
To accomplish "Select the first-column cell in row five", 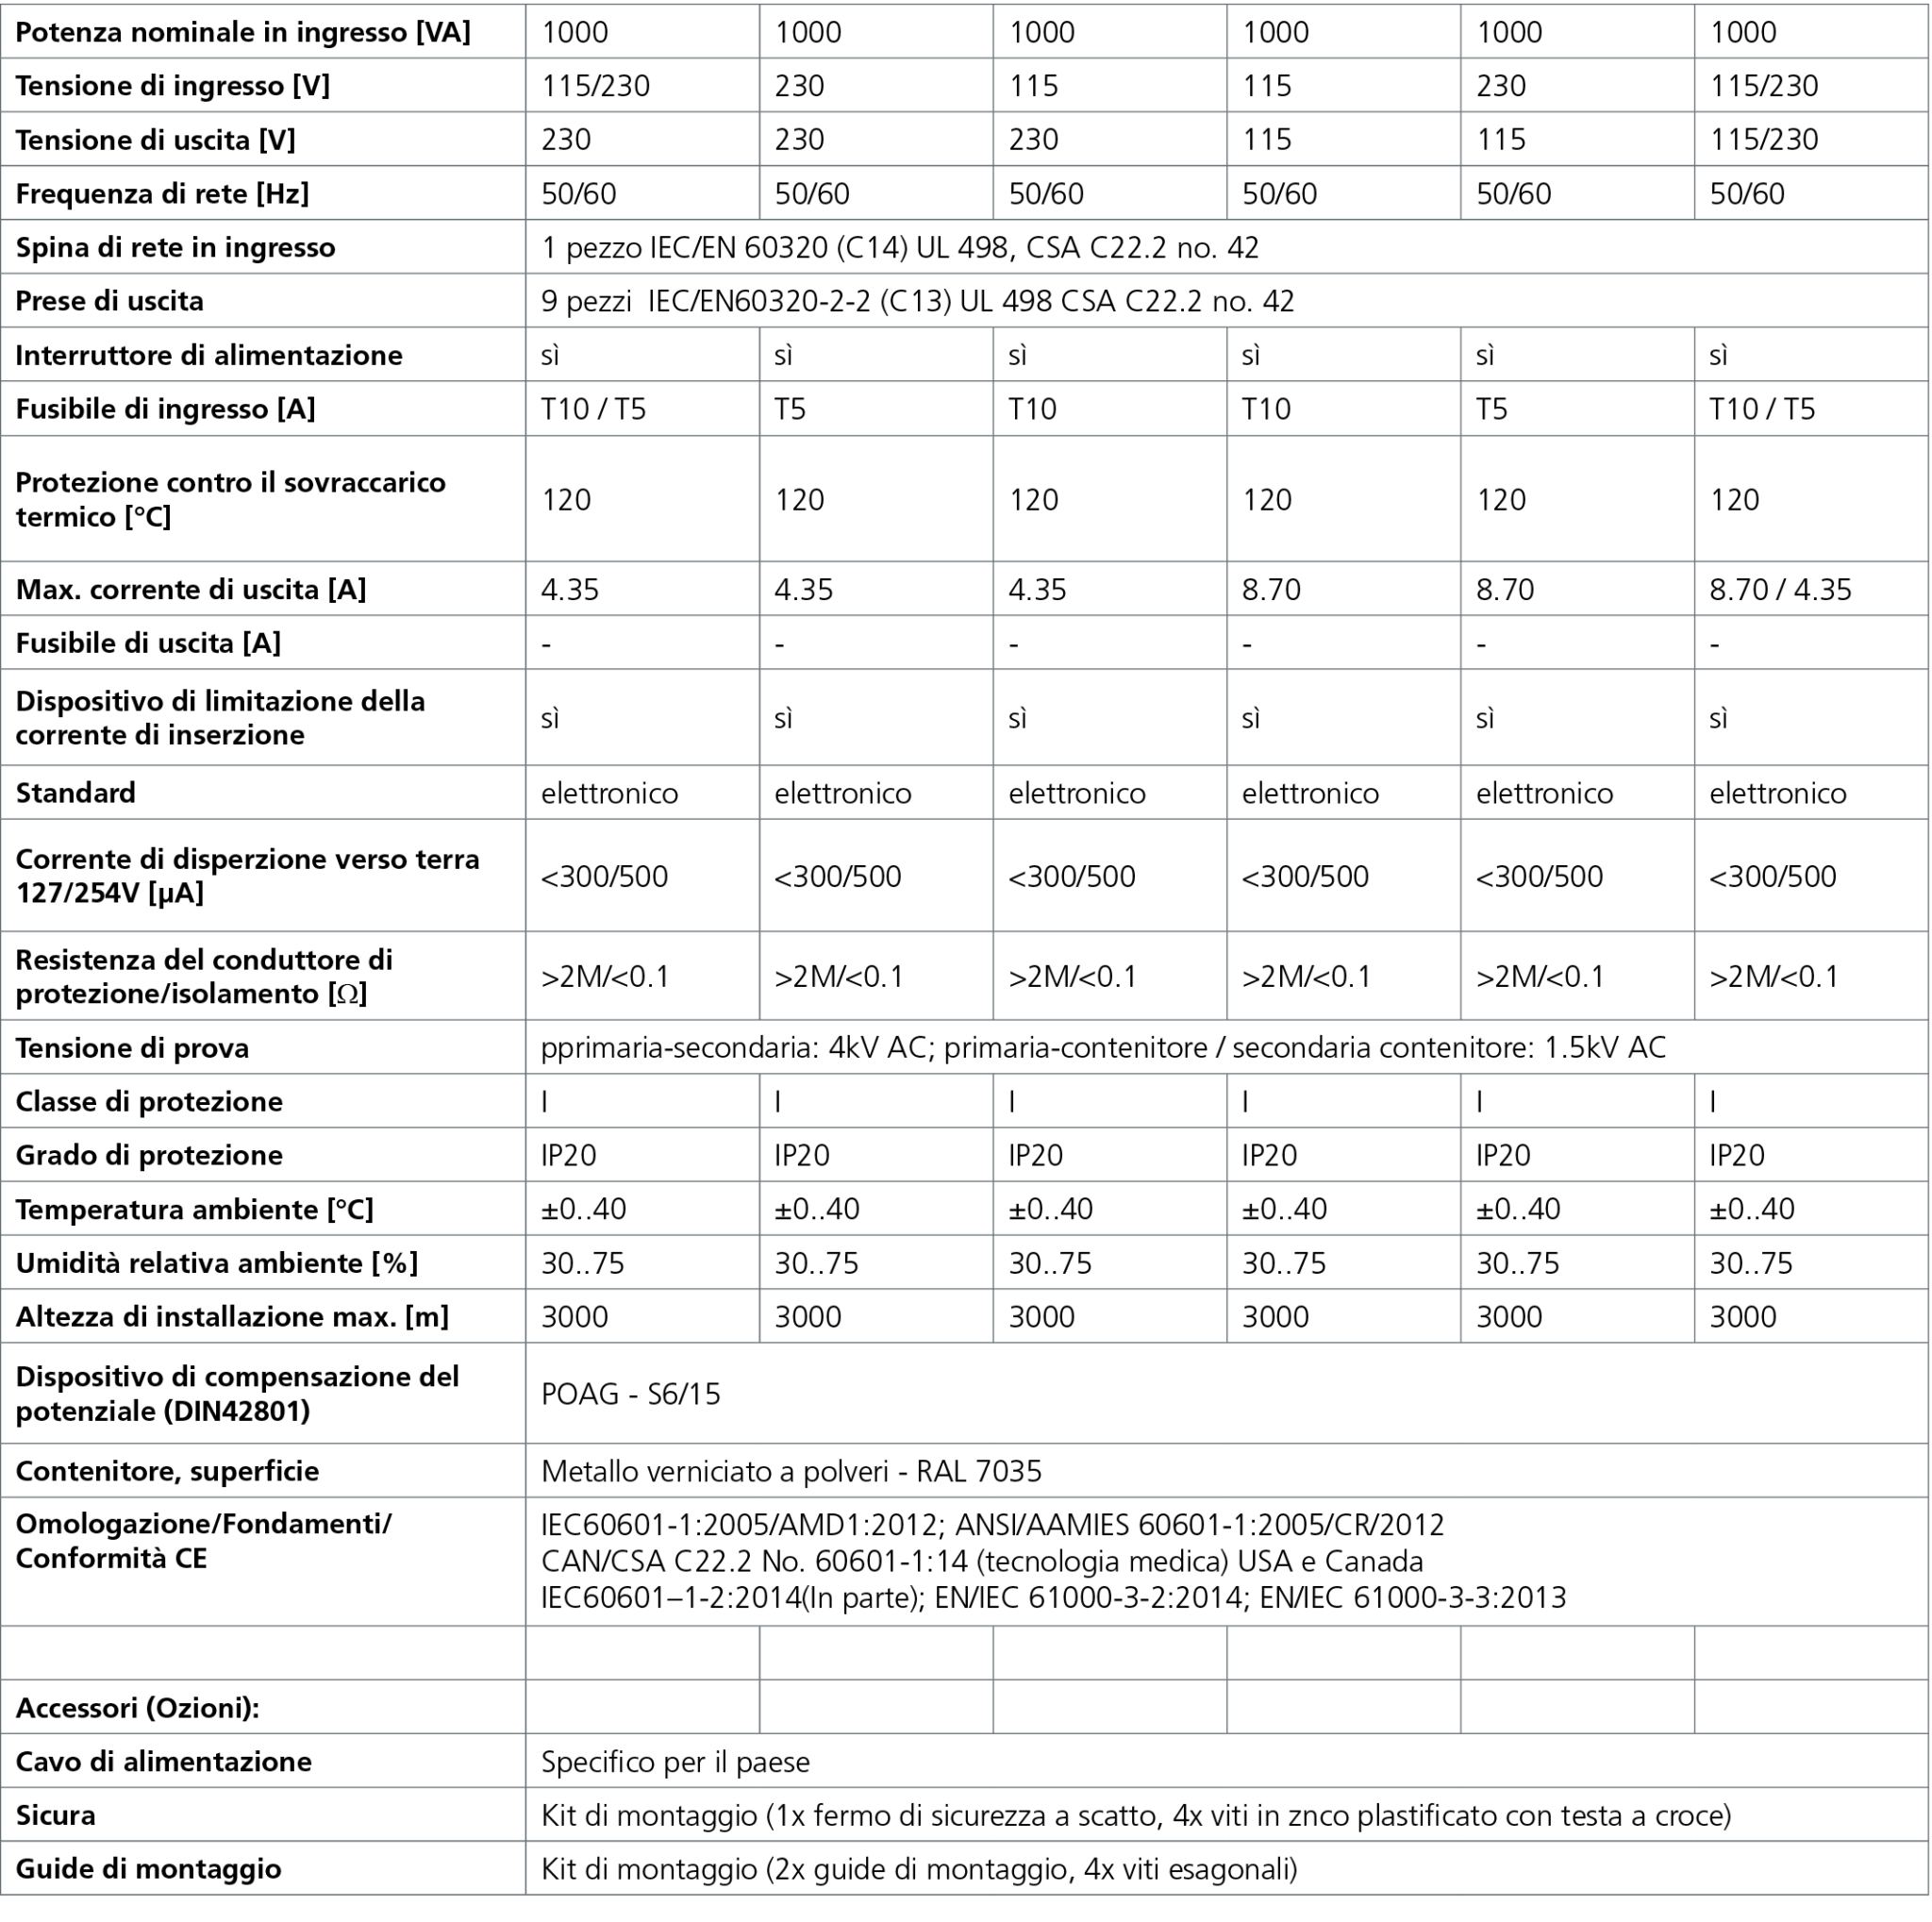I will 263,246.
